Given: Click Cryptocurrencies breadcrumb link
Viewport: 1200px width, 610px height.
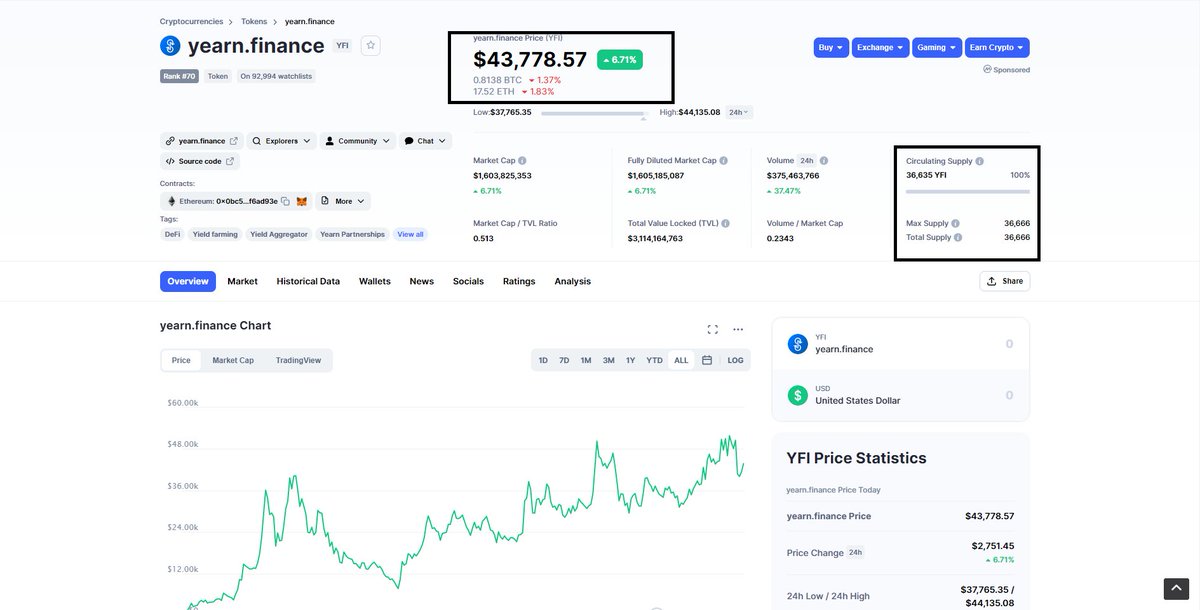Looking at the screenshot, I should [x=191, y=21].
